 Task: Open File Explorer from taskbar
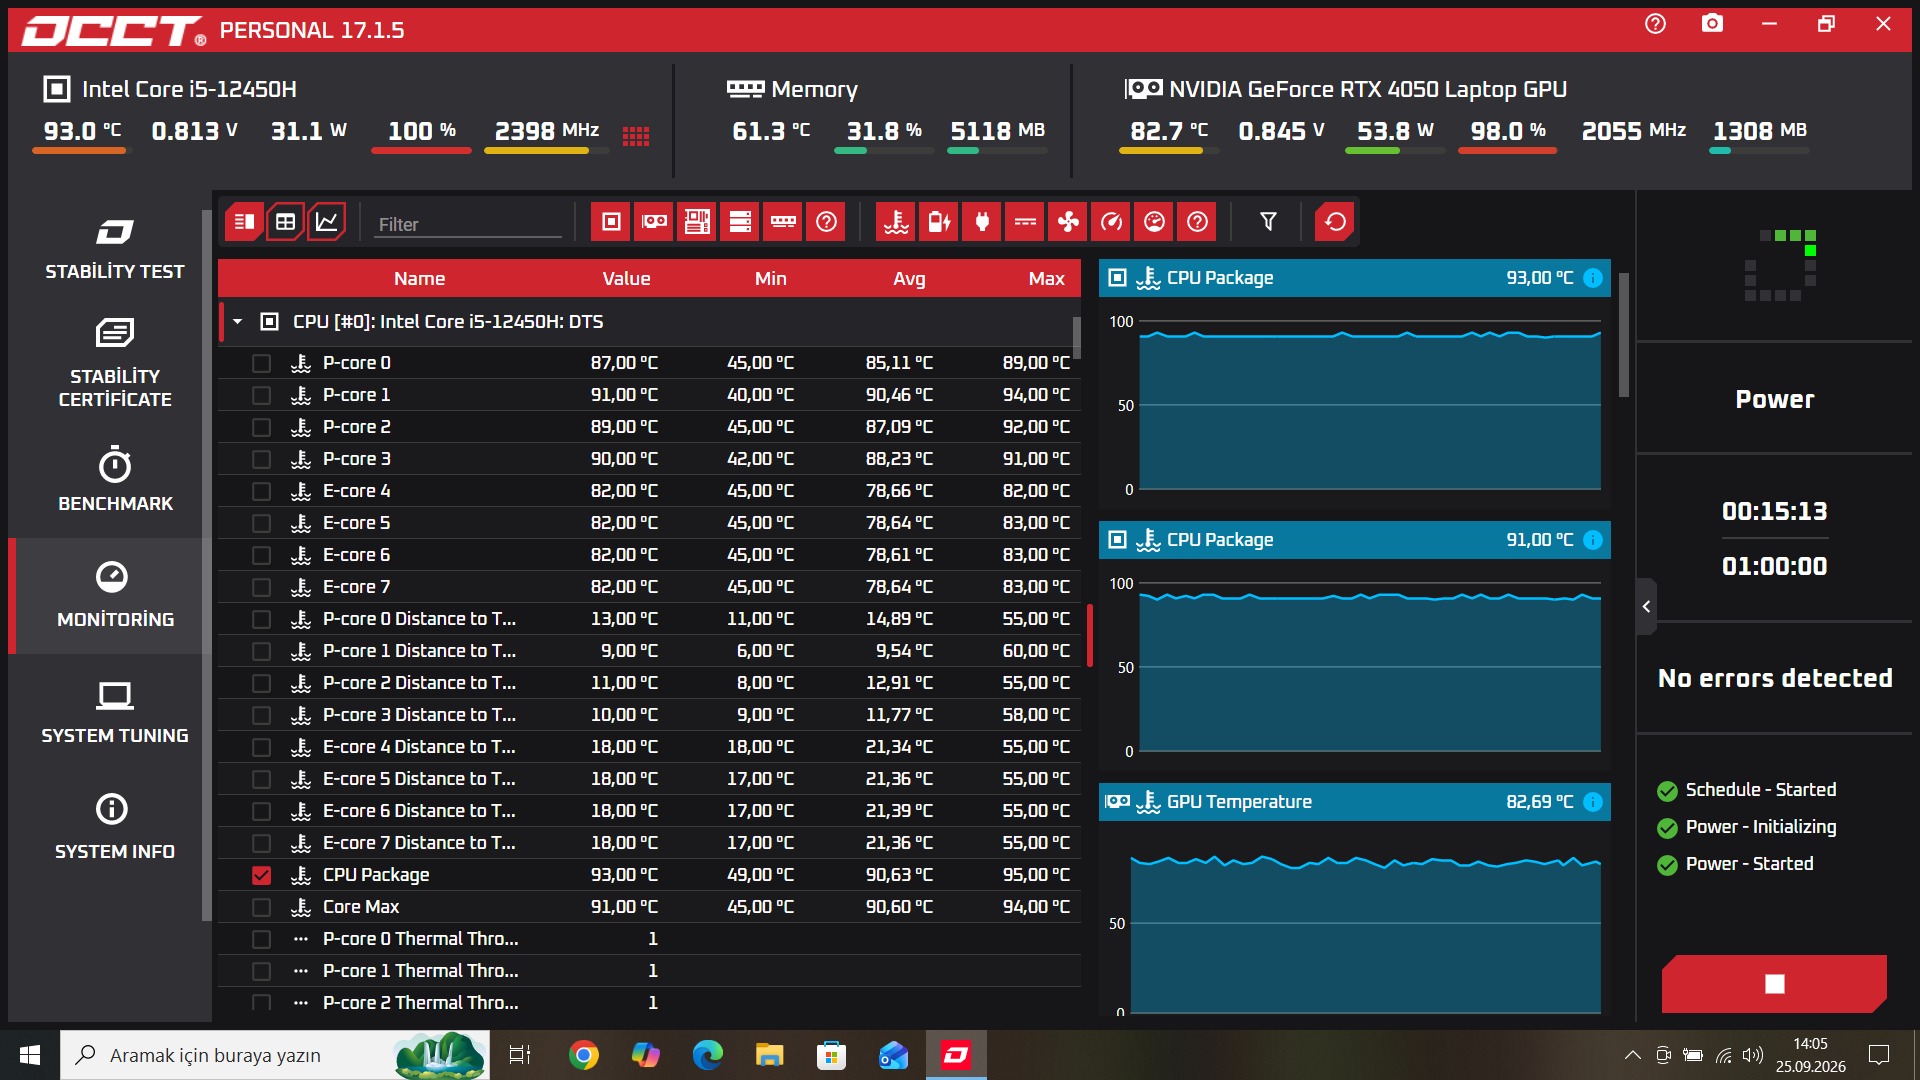click(769, 1055)
